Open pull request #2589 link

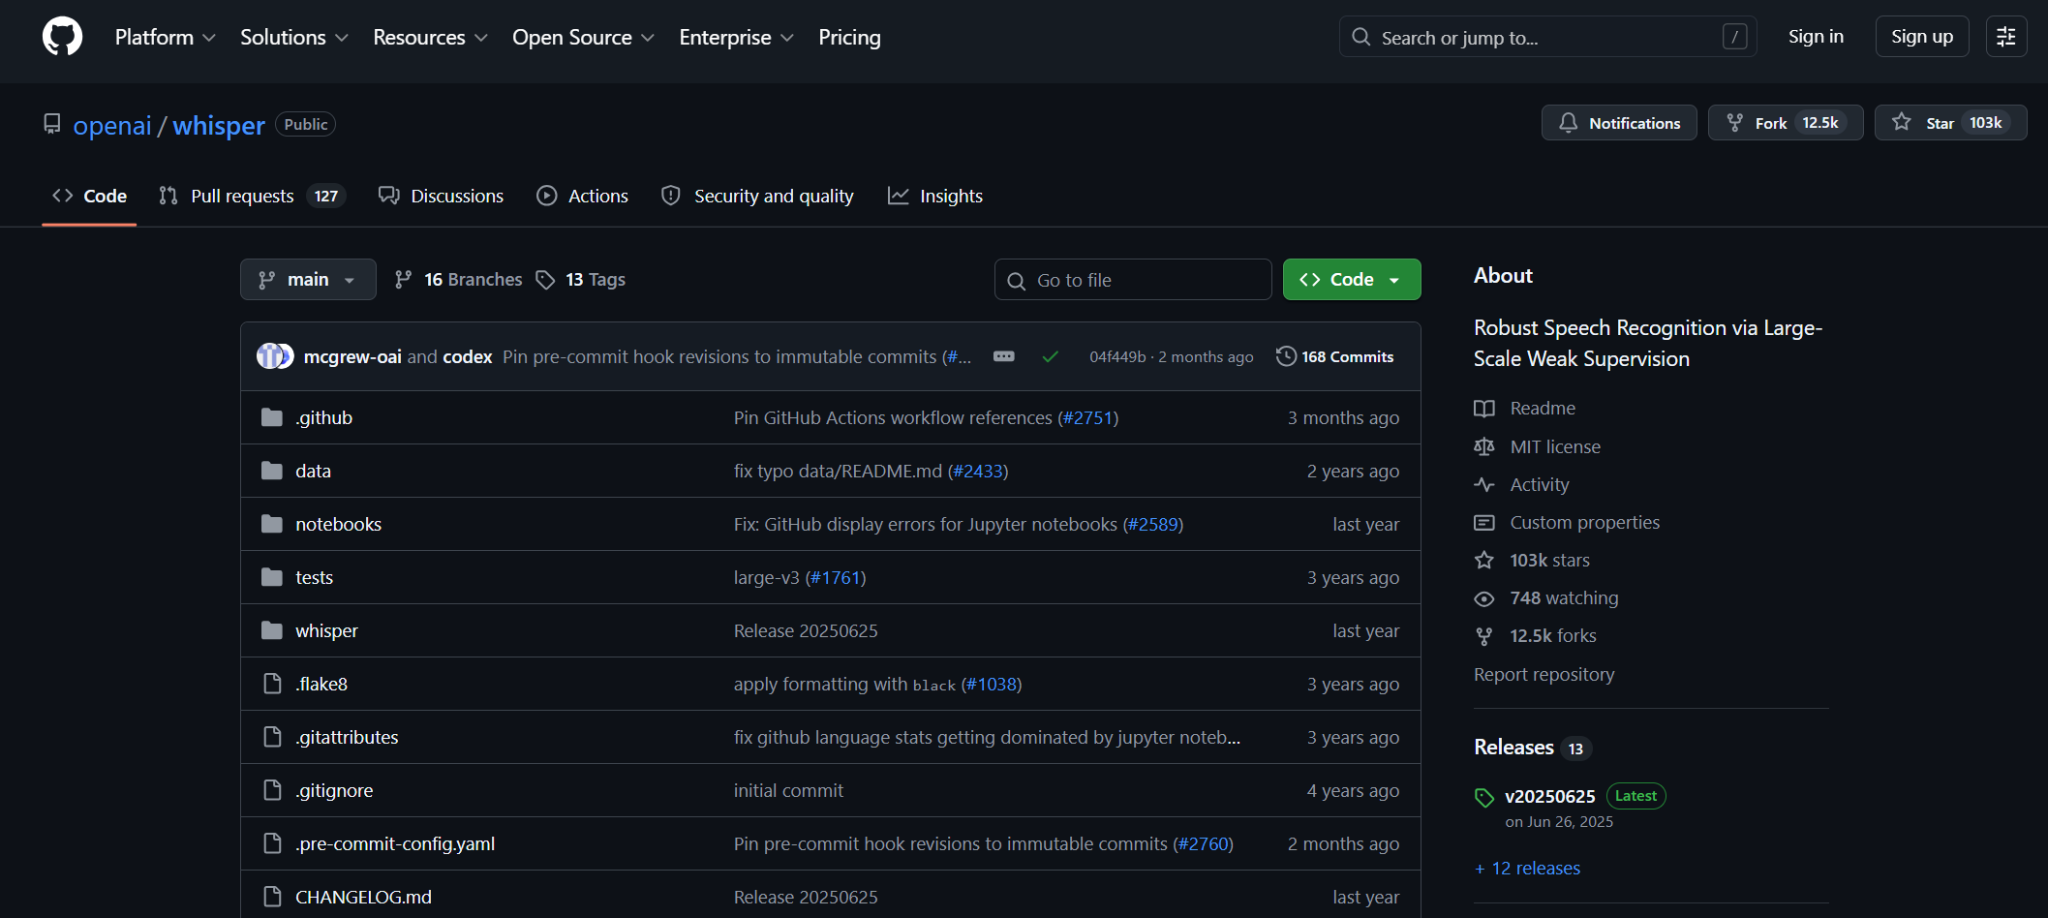tap(1153, 524)
